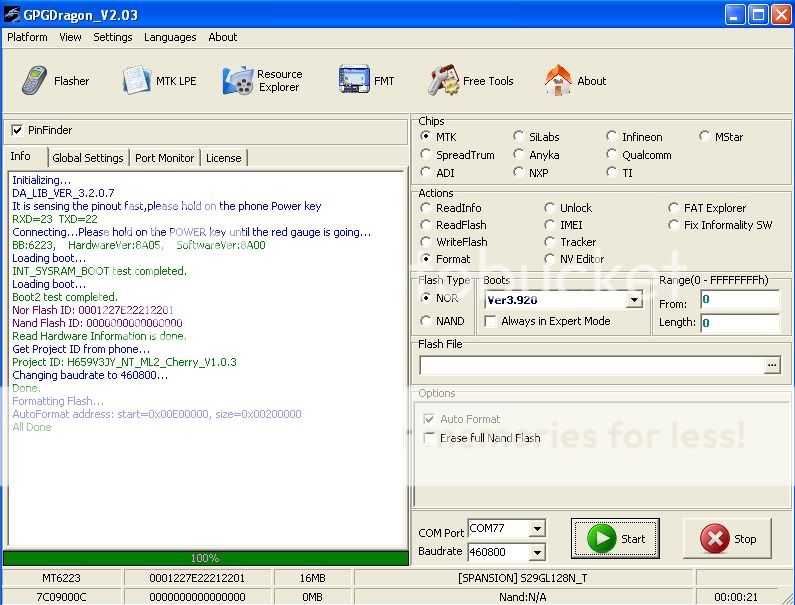The image size is (795, 605).
Task: Click the 00:00:21 elapsed time
Action: 736,597
